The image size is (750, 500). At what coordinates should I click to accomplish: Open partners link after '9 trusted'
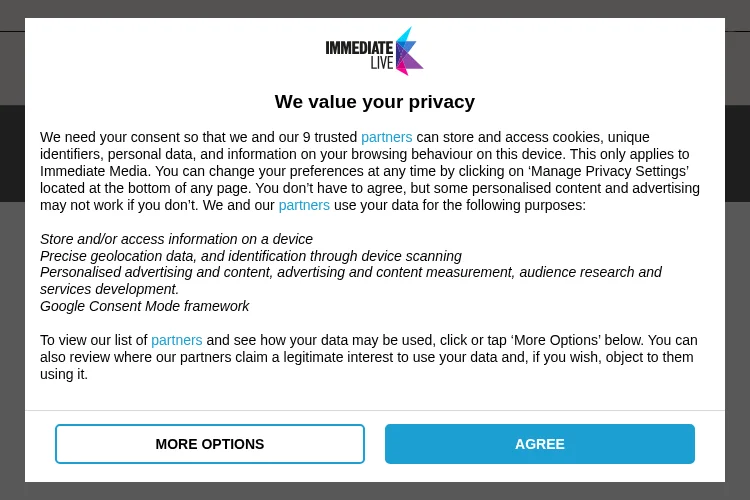point(386,137)
